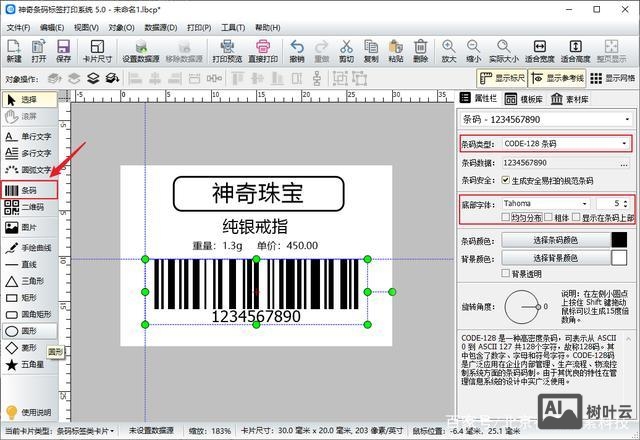Set 实际大小 actual size zoom
This screenshot has width=640, height=440.
pos(504,51)
